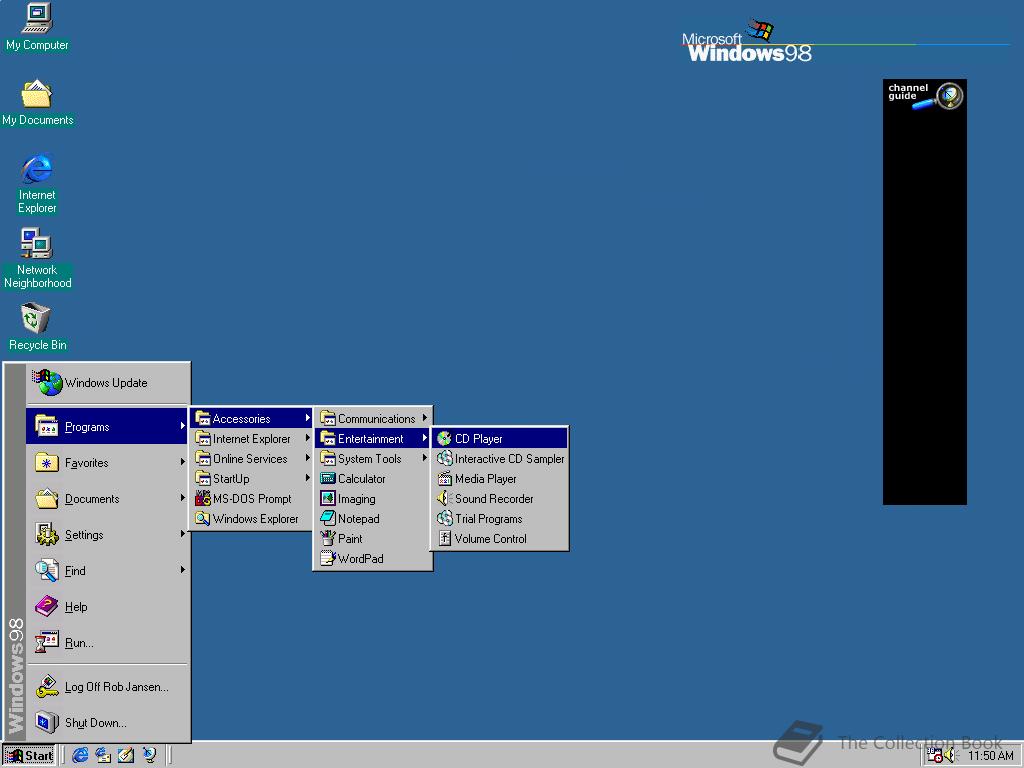
Task: Open Help from the Start menu
Action: click(x=108, y=607)
